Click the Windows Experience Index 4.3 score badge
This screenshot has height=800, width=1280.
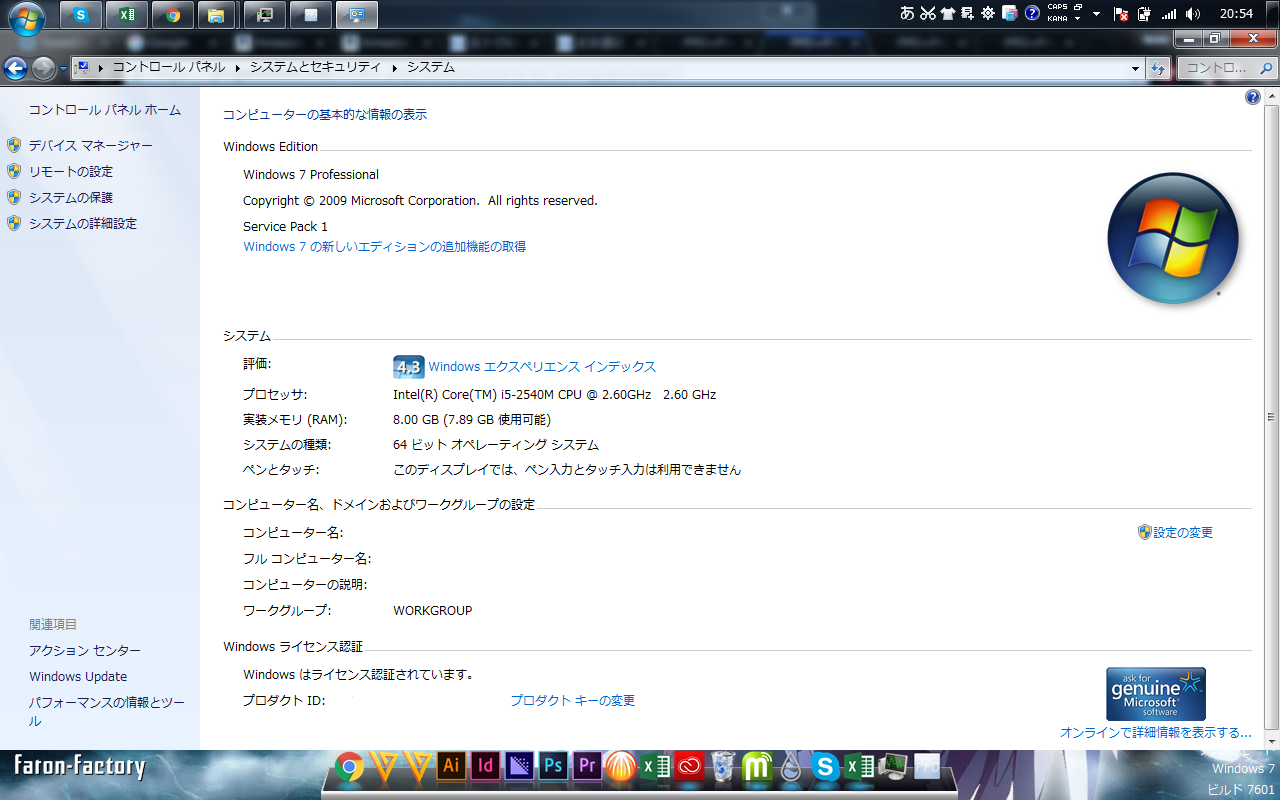tap(408, 367)
